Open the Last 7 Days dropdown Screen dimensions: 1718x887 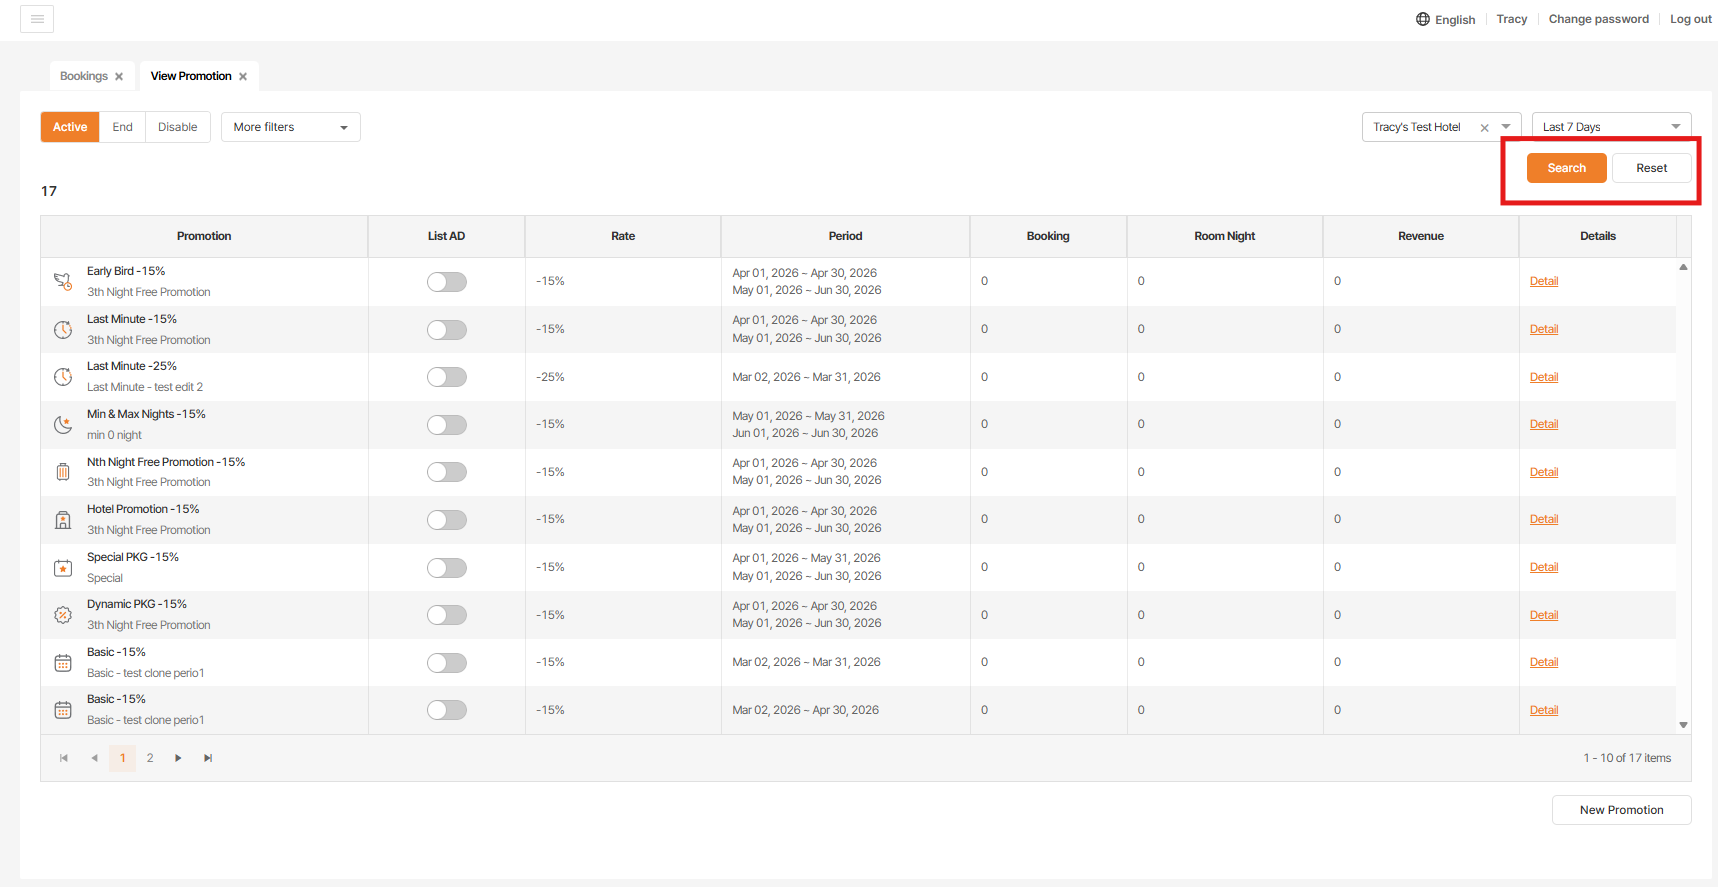(x=1610, y=127)
